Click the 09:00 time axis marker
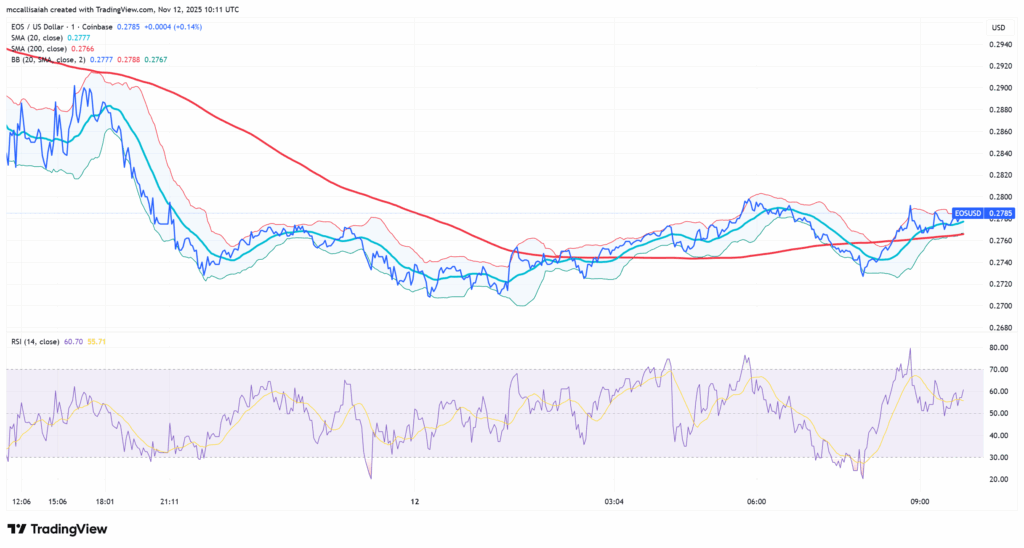This screenshot has width=1024, height=548. click(x=920, y=501)
